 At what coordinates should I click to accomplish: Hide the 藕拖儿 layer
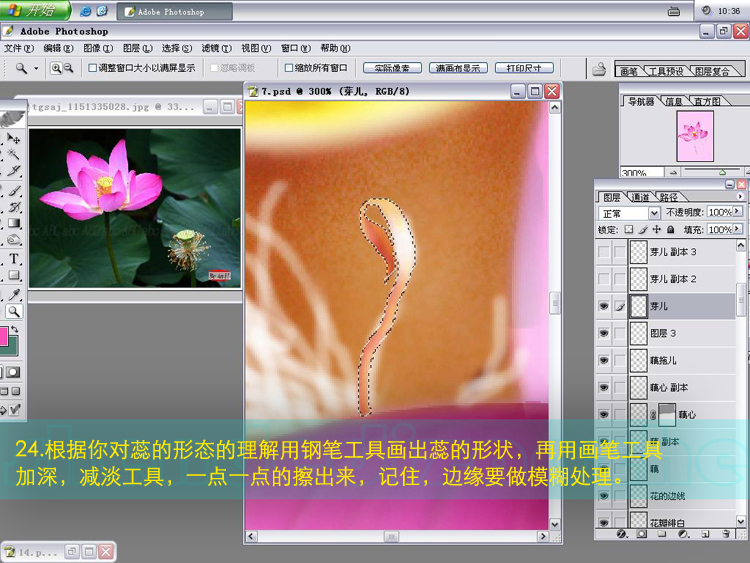point(604,360)
